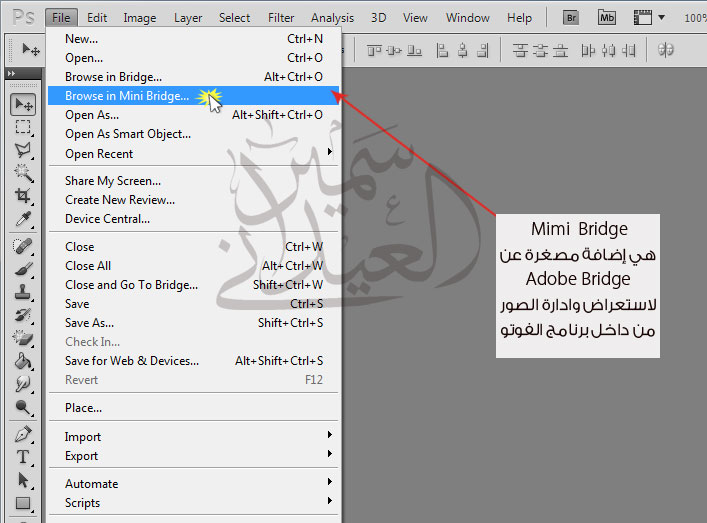Align right edges icon in options bar
The image size is (707, 523).
(482, 50)
